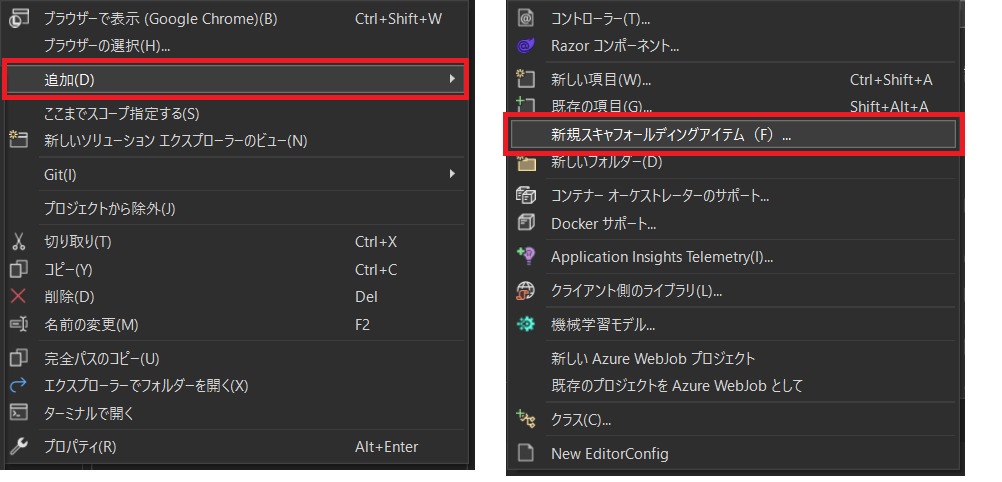The height and width of the screenshot is (482, 1002).
Task: Select ブラウザーで表示 (Google Chrome)(B)
Action: (x=160, y=19)
